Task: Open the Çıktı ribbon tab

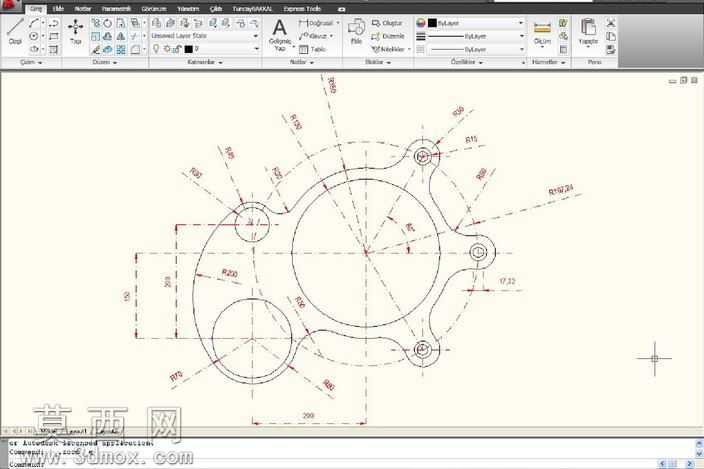Action: pos(216,9)
